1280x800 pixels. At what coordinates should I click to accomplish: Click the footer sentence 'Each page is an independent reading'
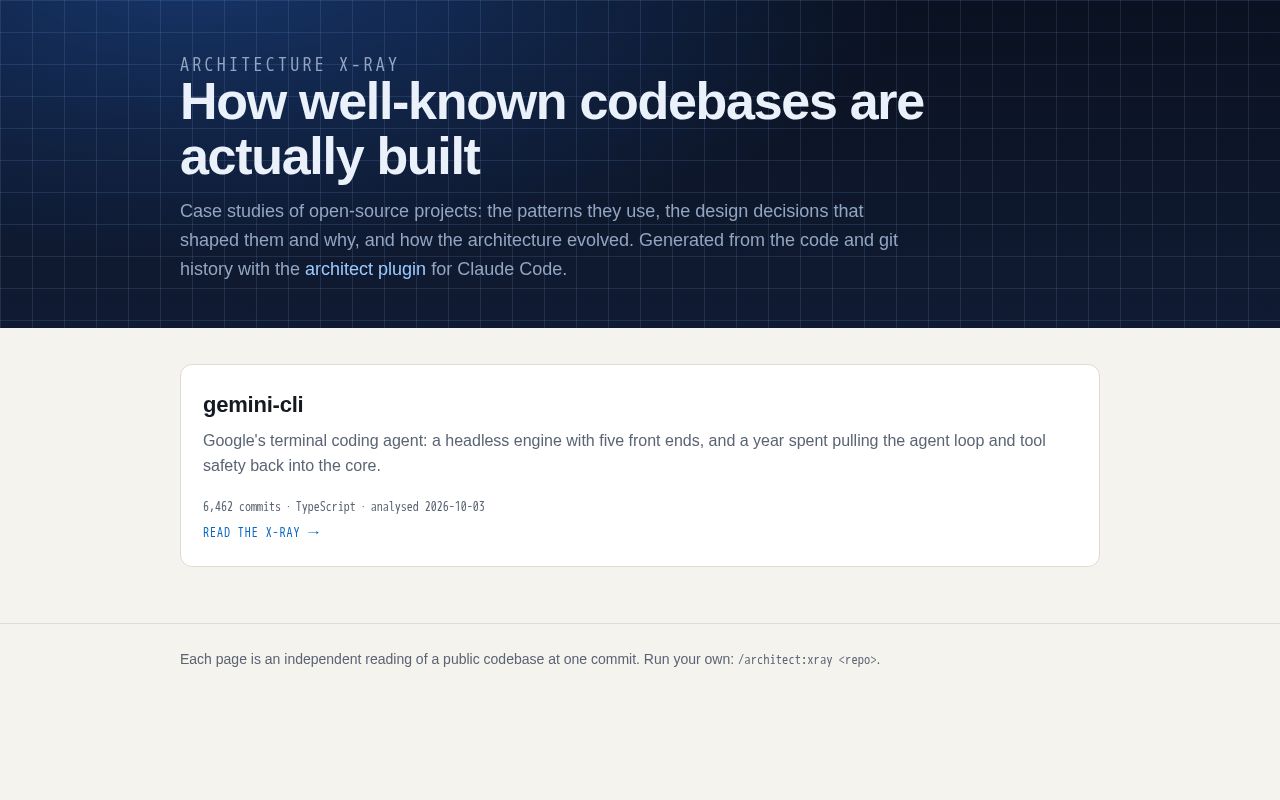[x=530, y=659]
